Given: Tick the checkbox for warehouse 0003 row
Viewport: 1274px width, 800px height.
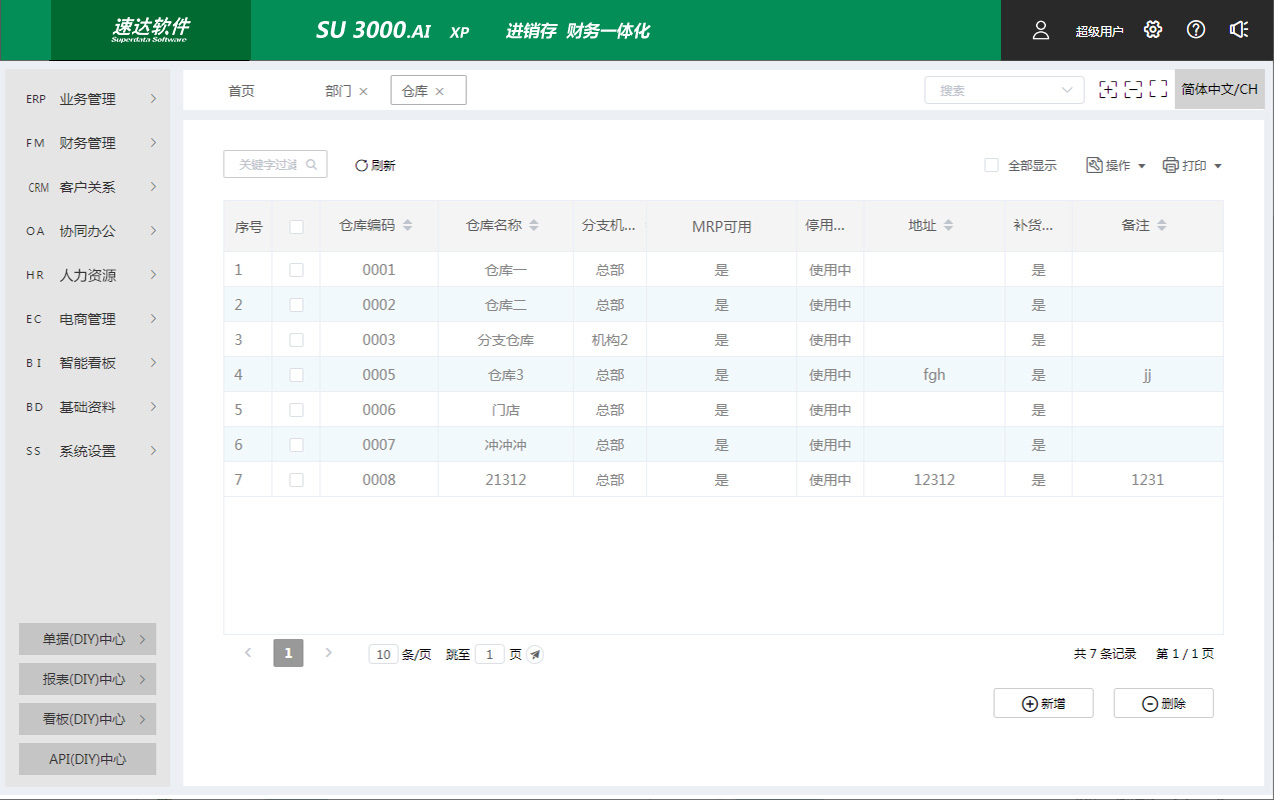Looking at the screenshot, I should coord(296,340).
